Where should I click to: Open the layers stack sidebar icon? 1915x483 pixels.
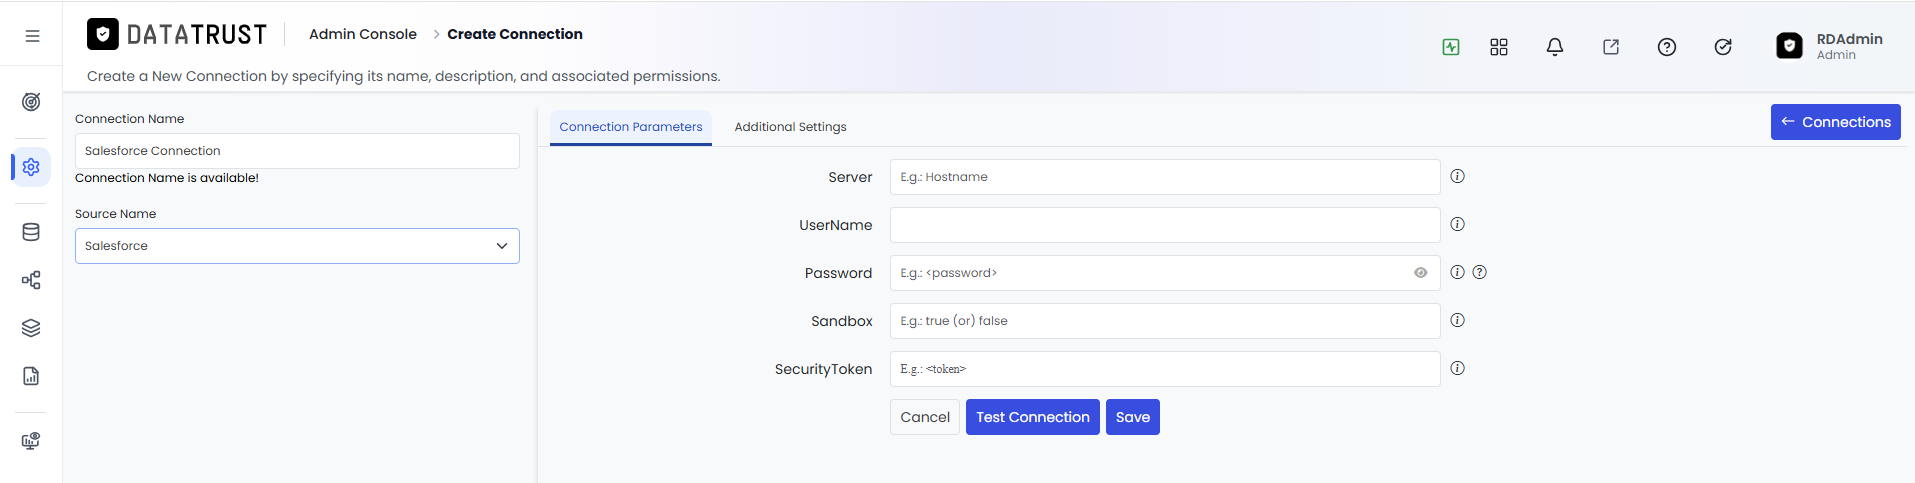[x=31, y=328]
